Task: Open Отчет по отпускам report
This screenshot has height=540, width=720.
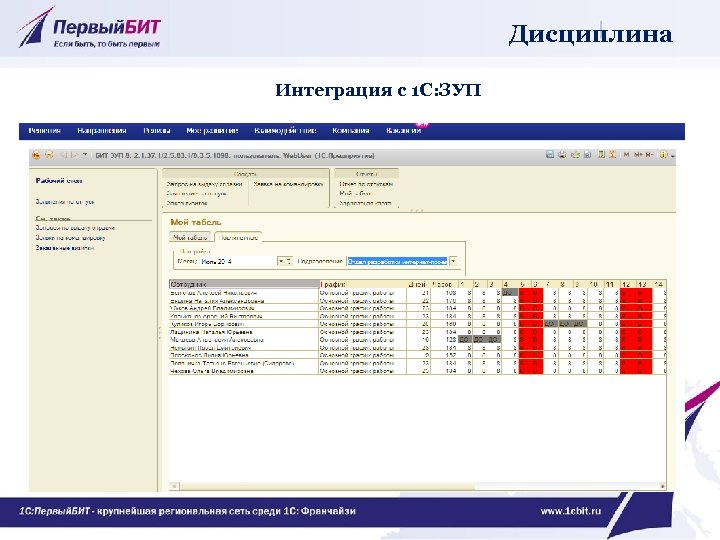Action: 366,184
